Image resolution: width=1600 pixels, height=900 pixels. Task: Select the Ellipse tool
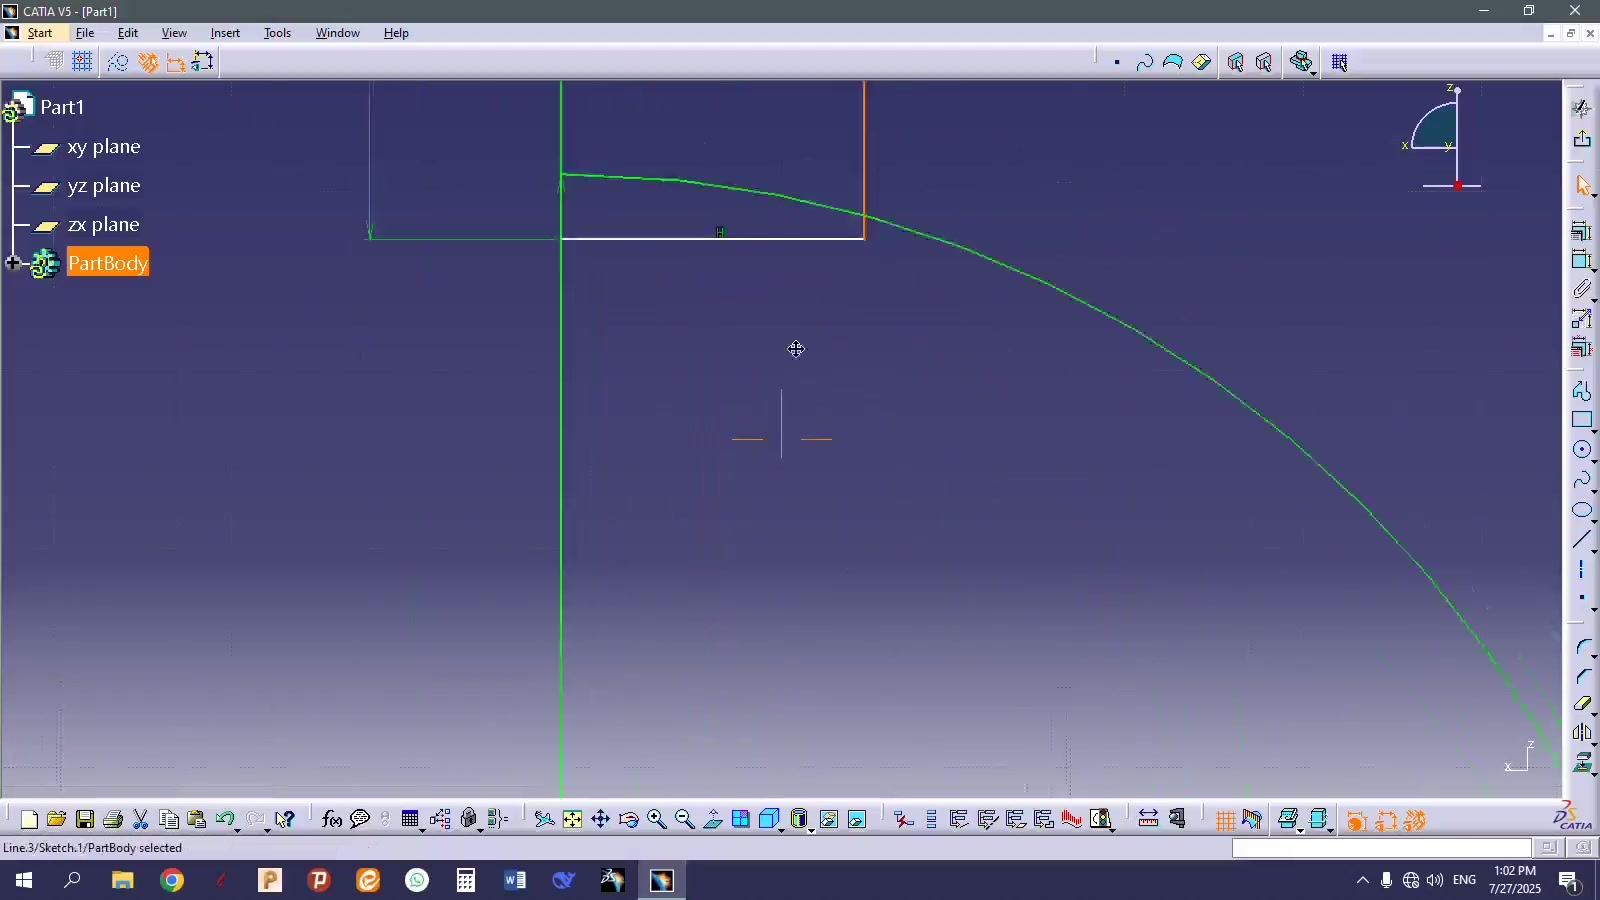(x=1581, y=510)
